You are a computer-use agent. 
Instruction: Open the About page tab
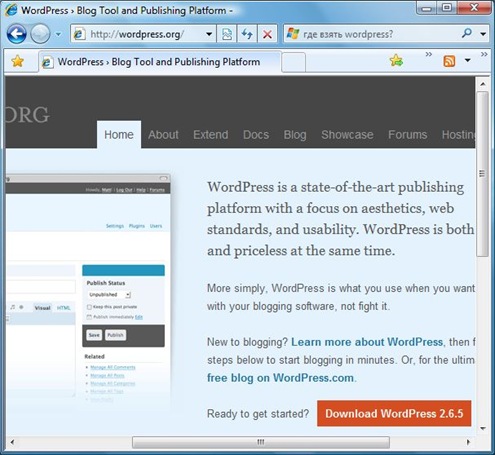(x=163, y=135)
